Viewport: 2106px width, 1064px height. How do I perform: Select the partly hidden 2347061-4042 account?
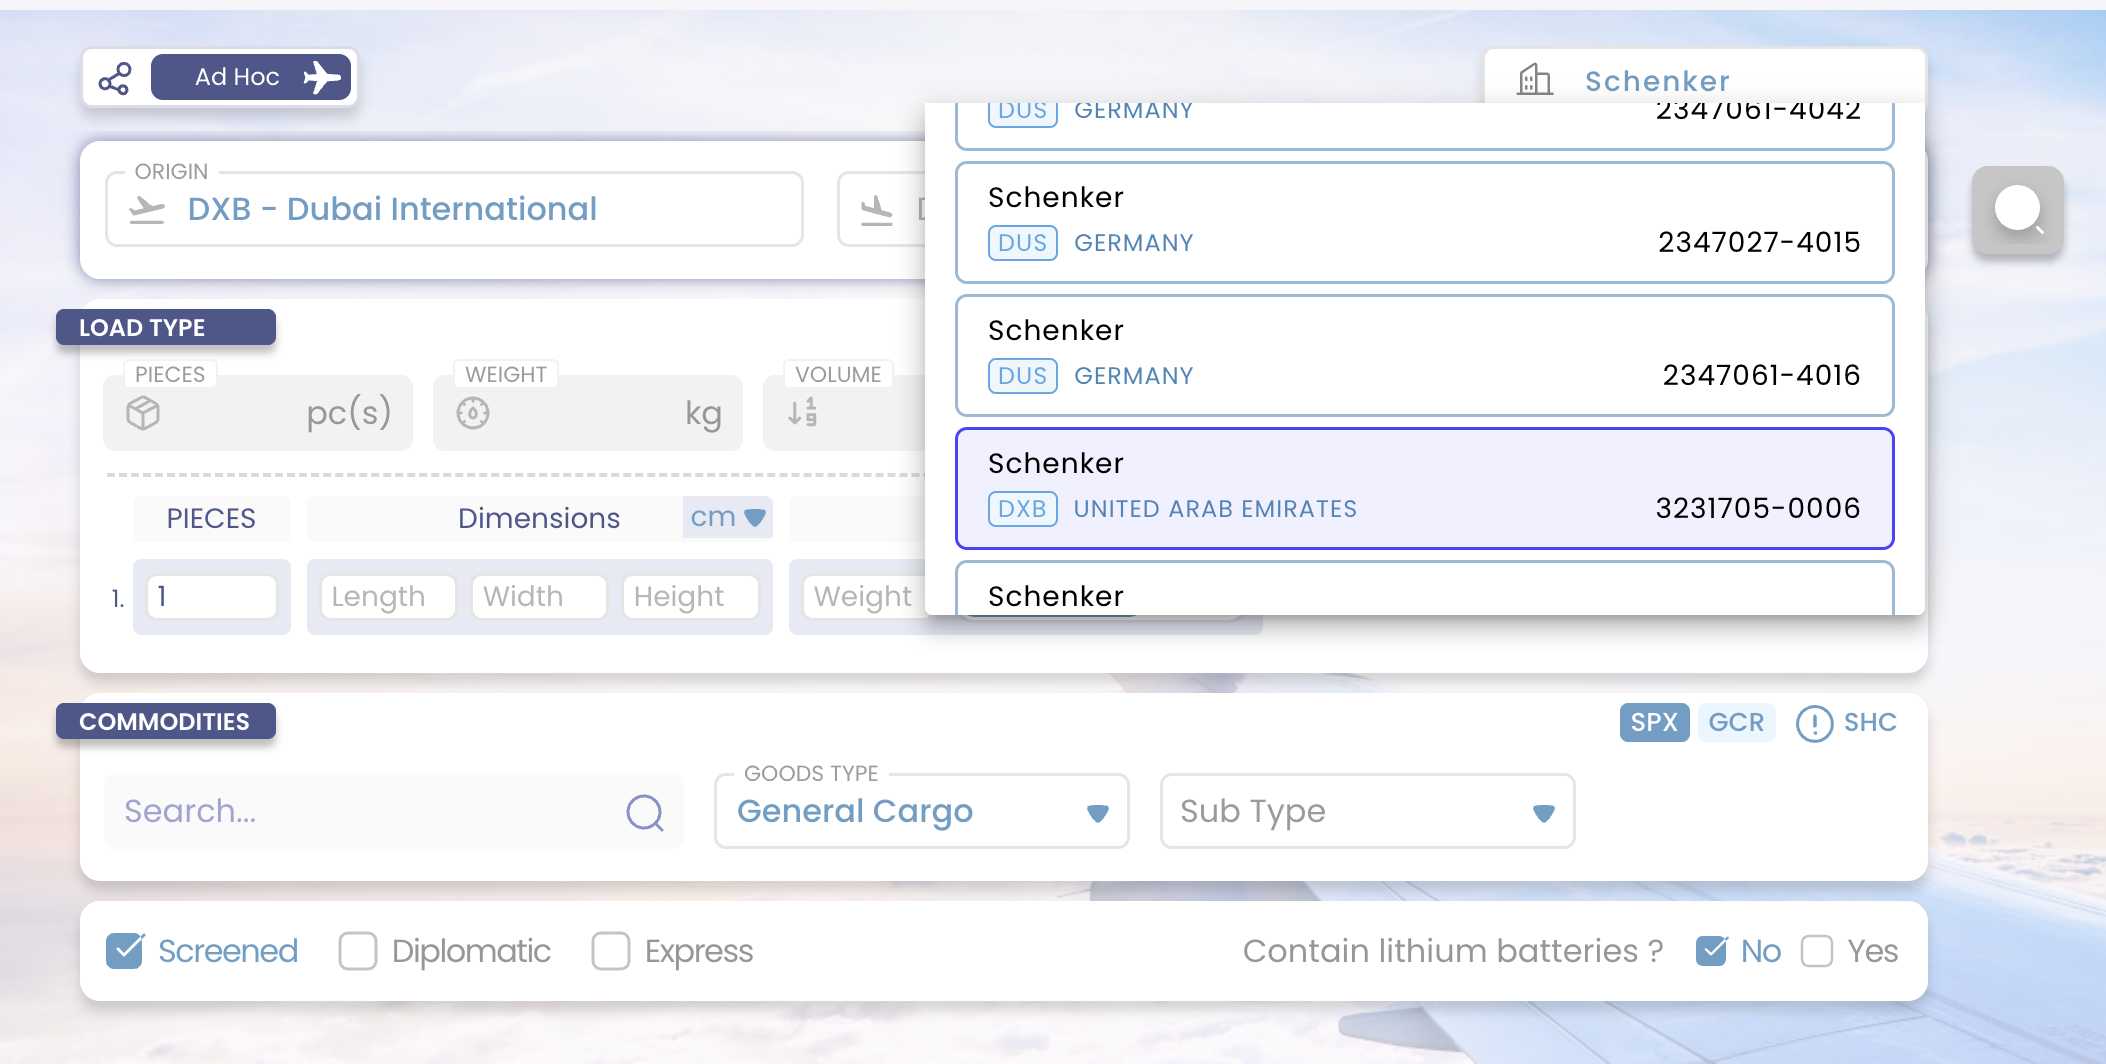(x=1424, y=125)
